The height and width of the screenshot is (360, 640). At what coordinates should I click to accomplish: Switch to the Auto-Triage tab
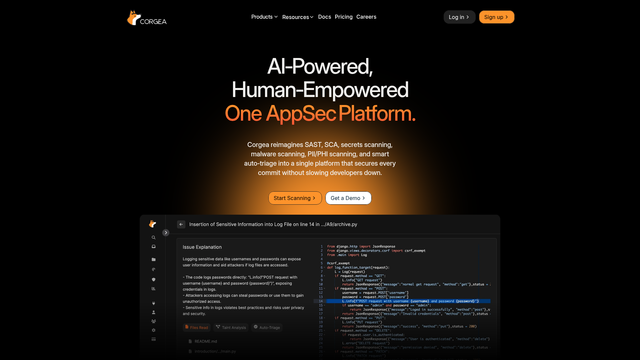click(267, 327)
